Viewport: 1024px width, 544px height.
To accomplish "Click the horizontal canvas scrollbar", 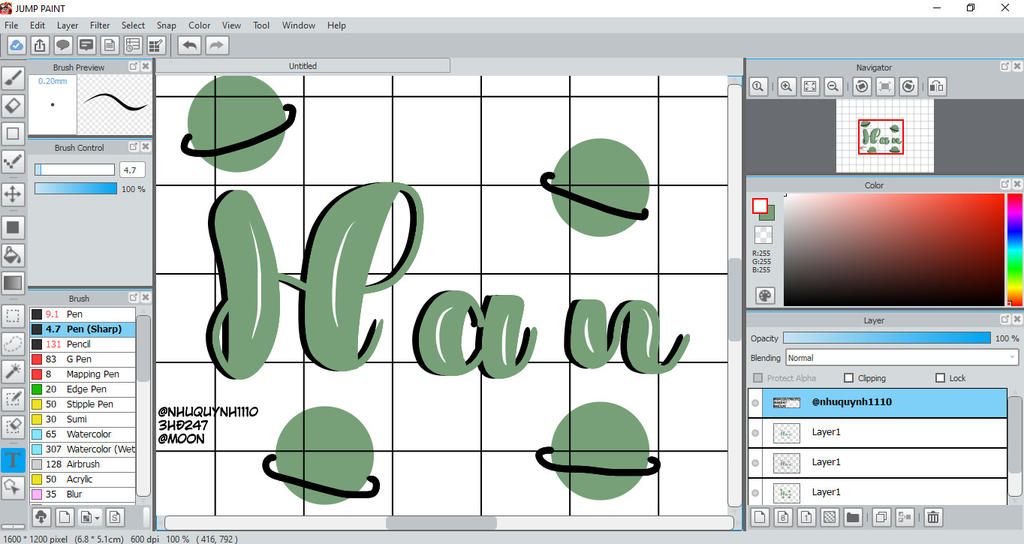I will pyautogui.click(x=441, y=523).
